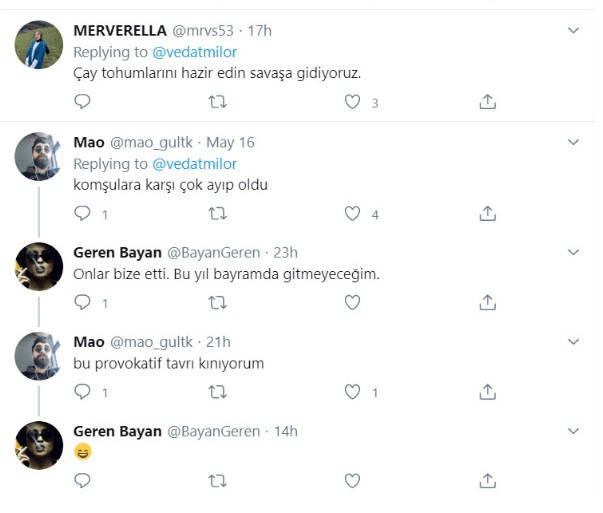
Task: Click MERVERELLA's profile avatar
Action: point(40,45)
